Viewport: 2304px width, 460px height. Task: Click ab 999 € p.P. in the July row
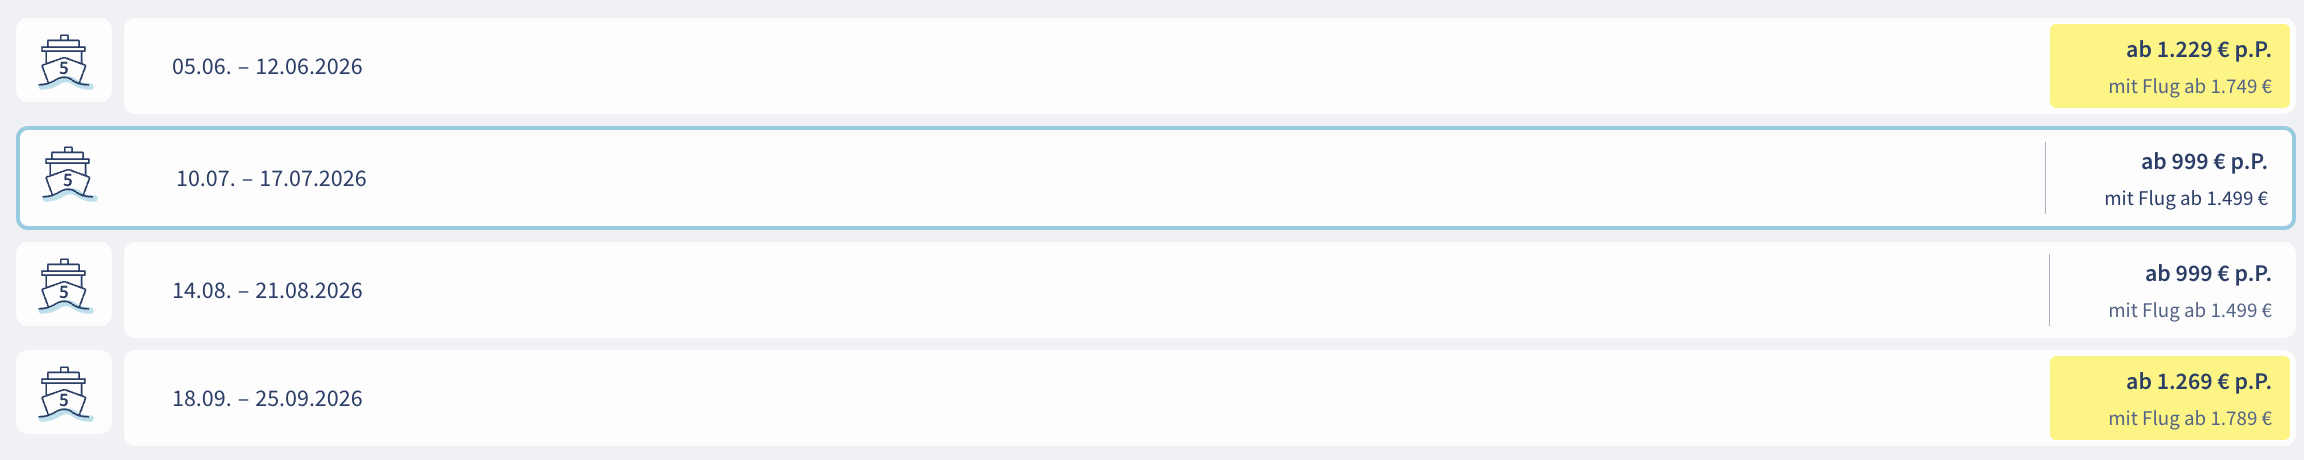point(2203,162)
